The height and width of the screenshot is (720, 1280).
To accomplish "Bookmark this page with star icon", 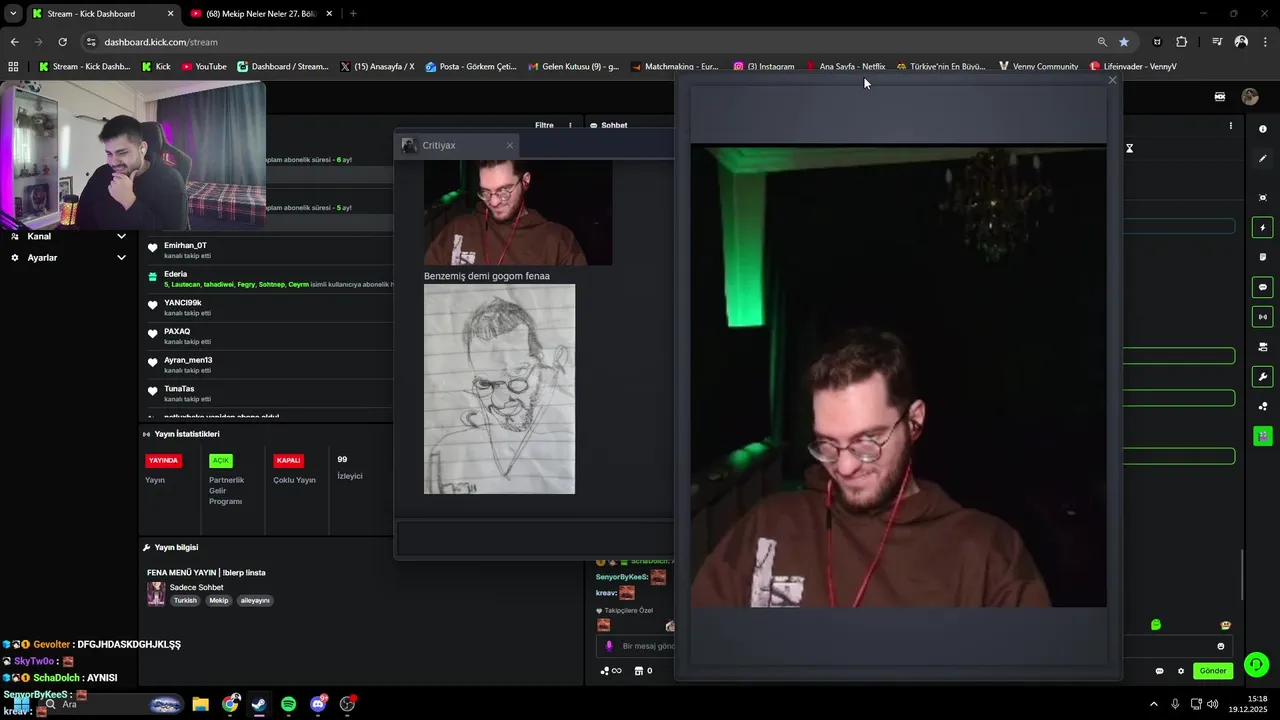I will [1124, 42].
